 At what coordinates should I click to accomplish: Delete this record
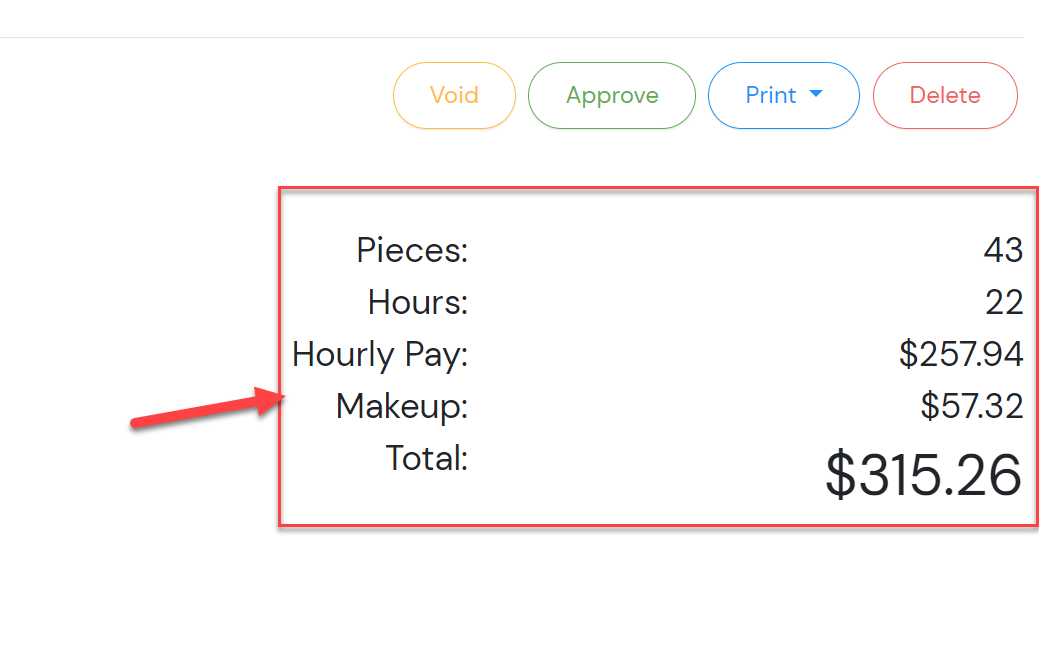coord(945,96)
